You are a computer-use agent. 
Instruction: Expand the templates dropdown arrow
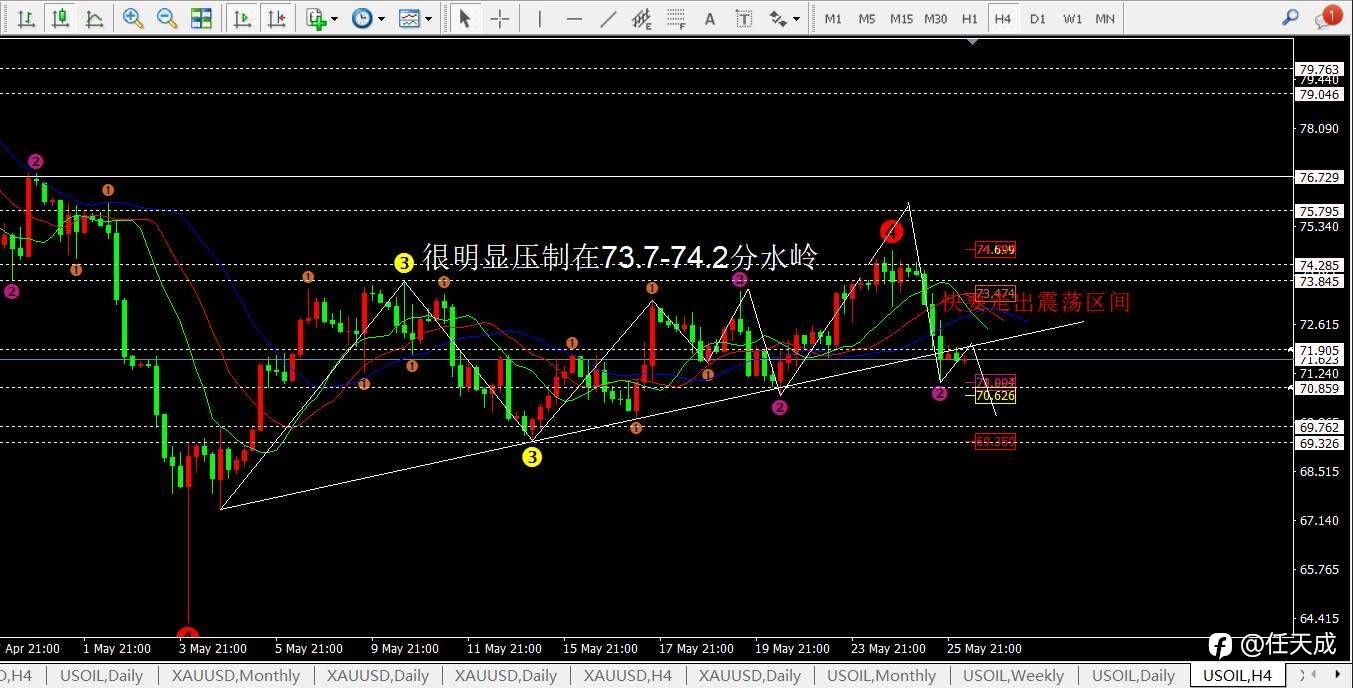tap(428, 18)
